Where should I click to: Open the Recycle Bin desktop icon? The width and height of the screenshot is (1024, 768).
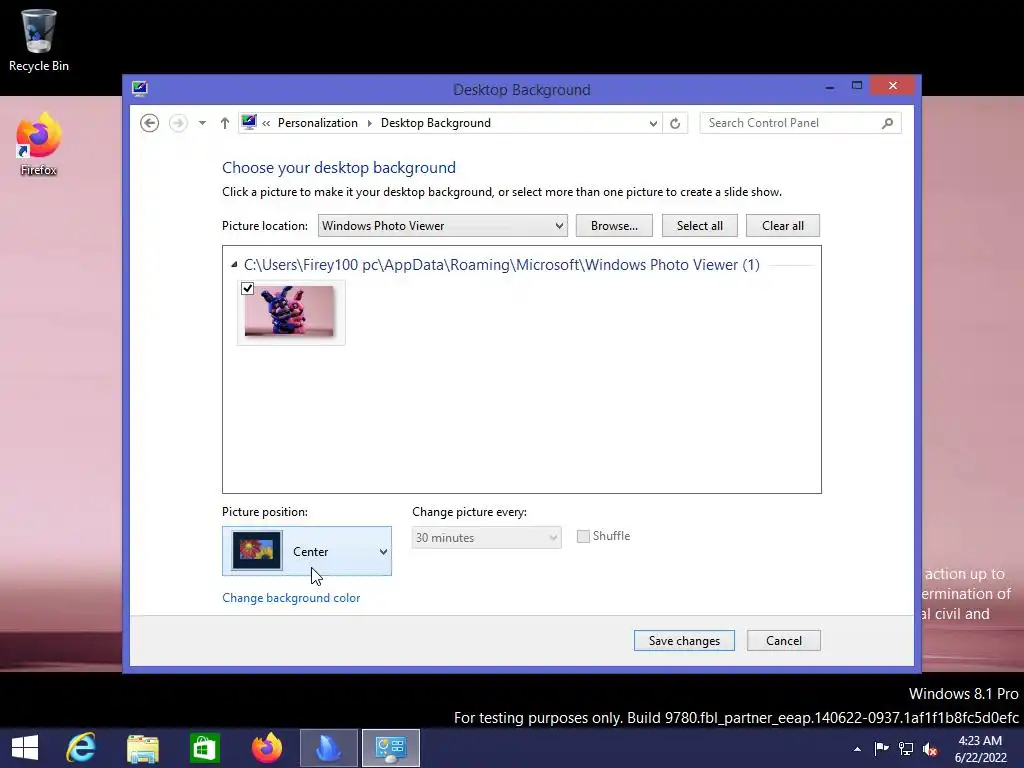coord(39,40)
